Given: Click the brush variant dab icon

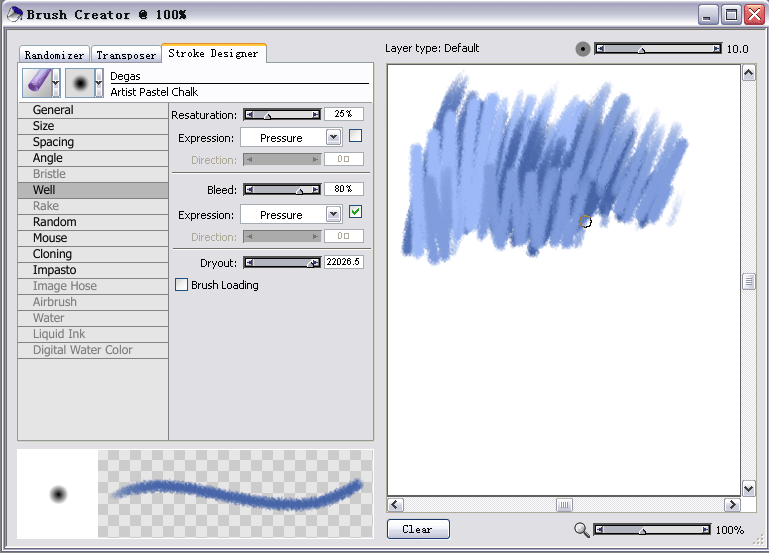Looking at the screenshot, I should (x=80, y=82).
